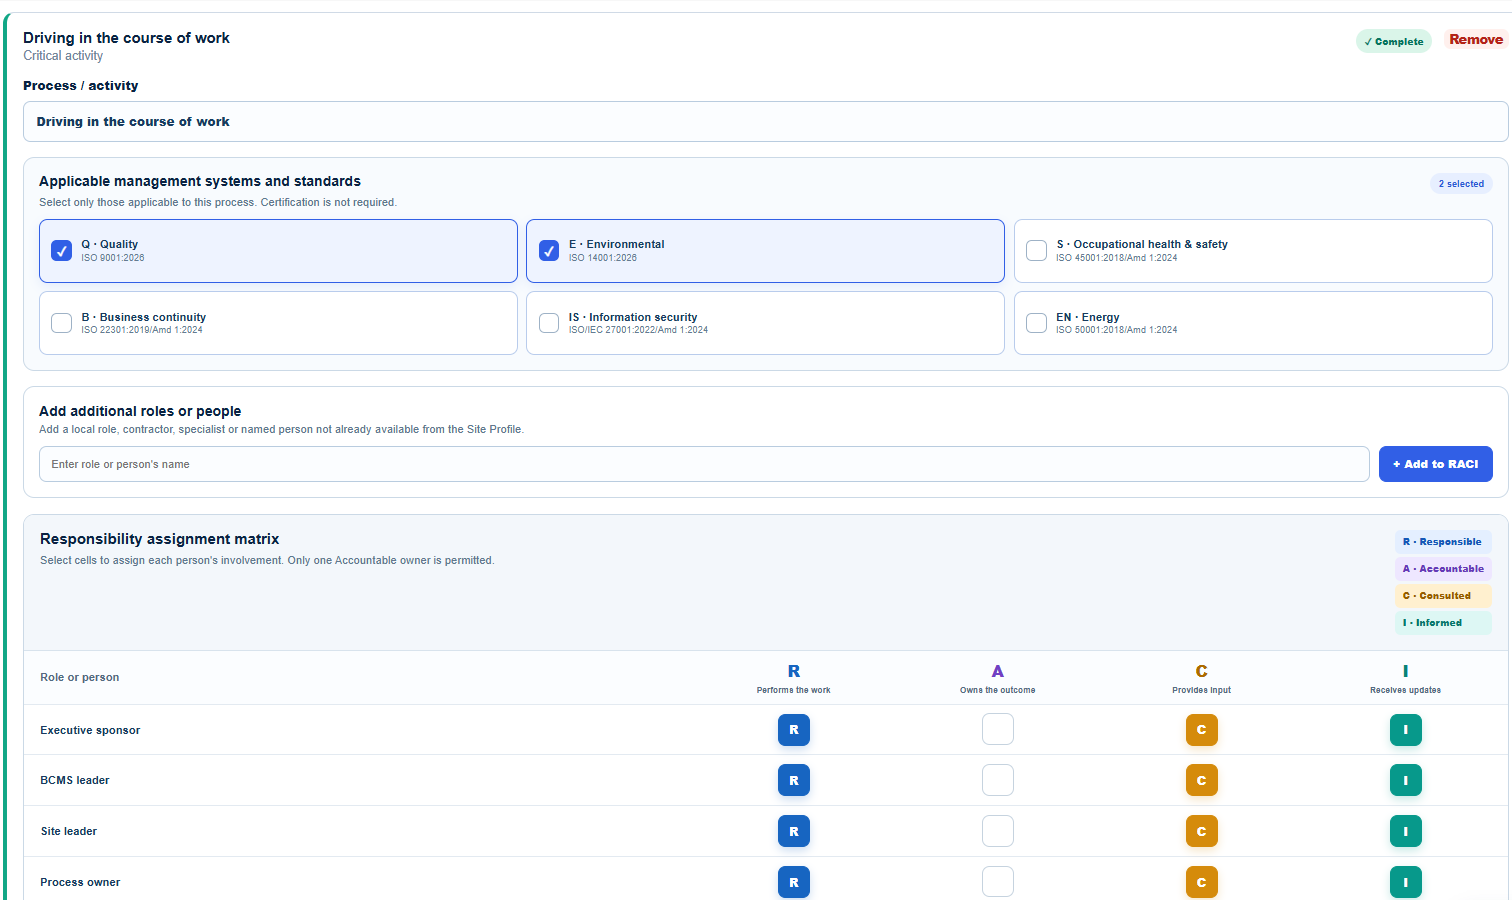
Task: Click the A · Accountable legend chip
Action: coord(1443,569)
